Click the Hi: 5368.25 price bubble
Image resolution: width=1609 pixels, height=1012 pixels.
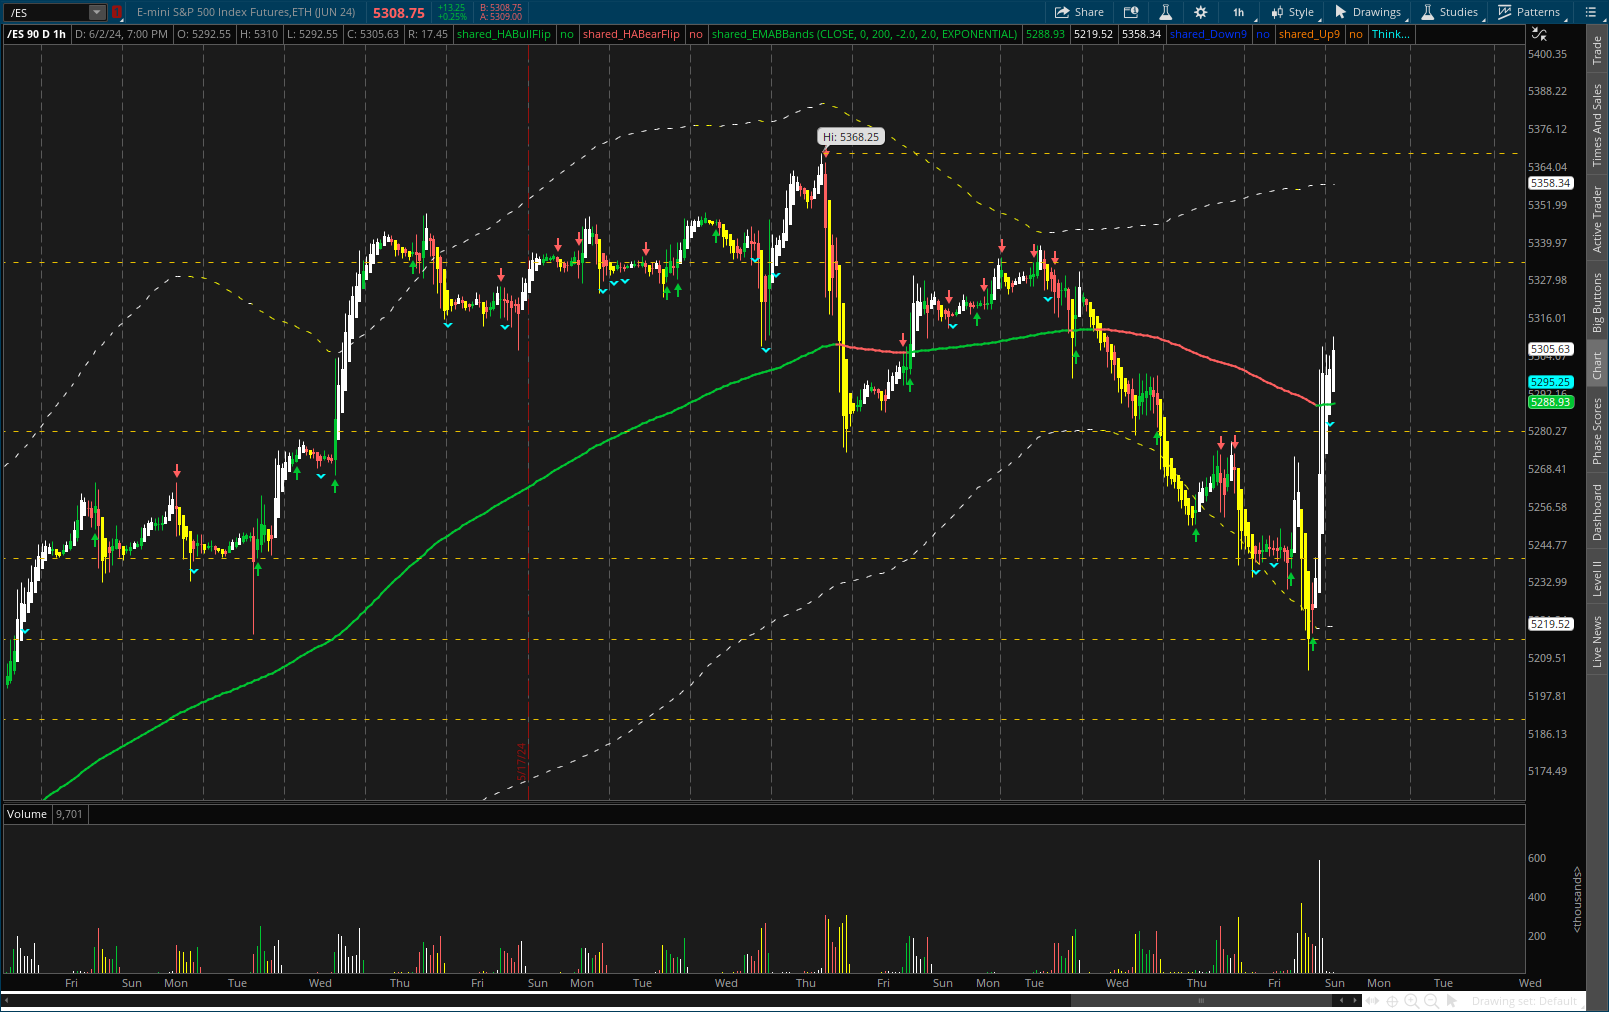851,137
